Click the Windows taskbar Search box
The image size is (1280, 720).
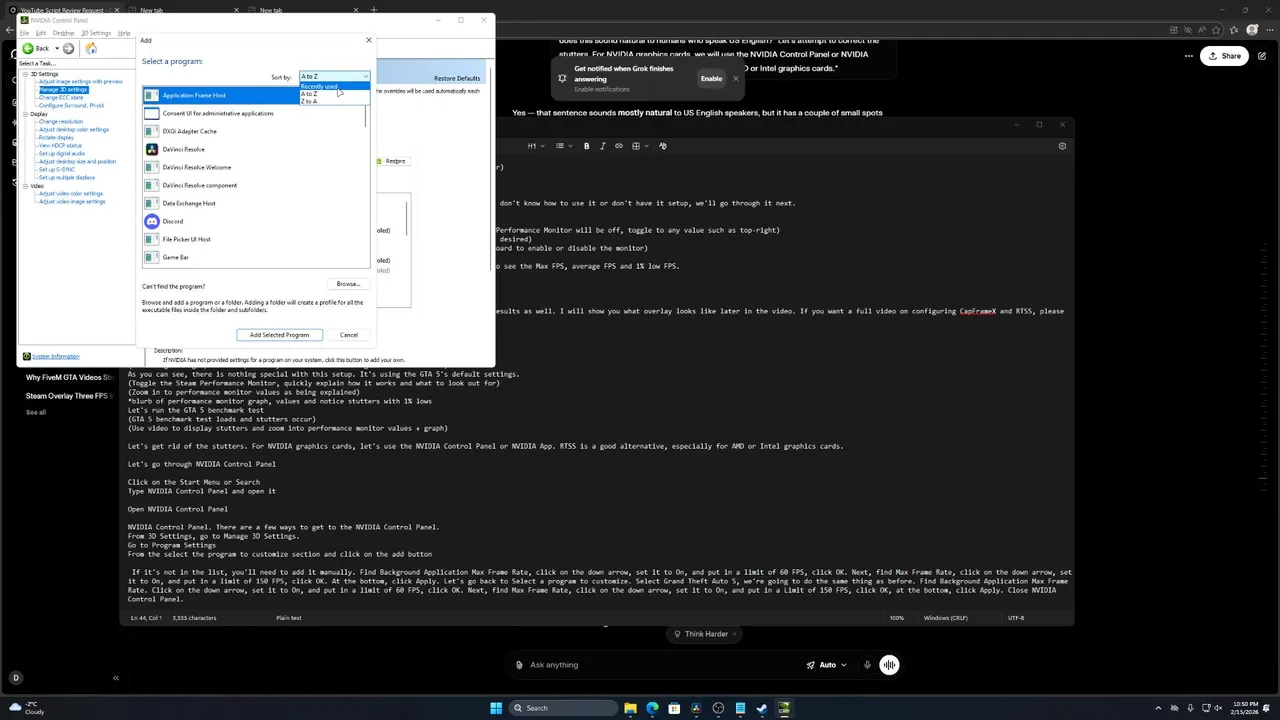click(x=563, y=708)
